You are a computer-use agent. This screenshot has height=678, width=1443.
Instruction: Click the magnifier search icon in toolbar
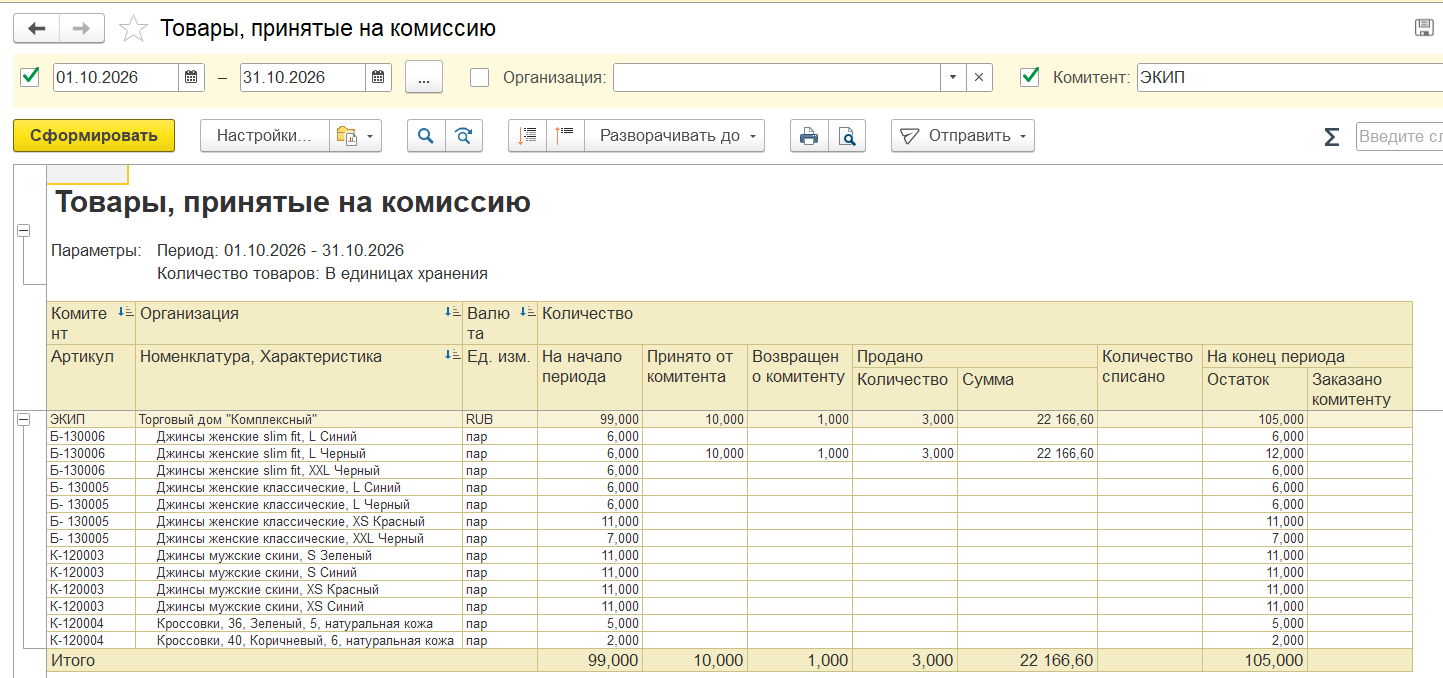(426, 136)
